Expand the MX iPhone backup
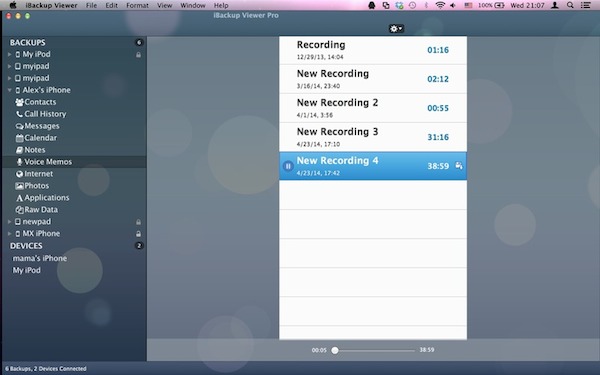Screen dimensions: 600x375 (10, 234)
